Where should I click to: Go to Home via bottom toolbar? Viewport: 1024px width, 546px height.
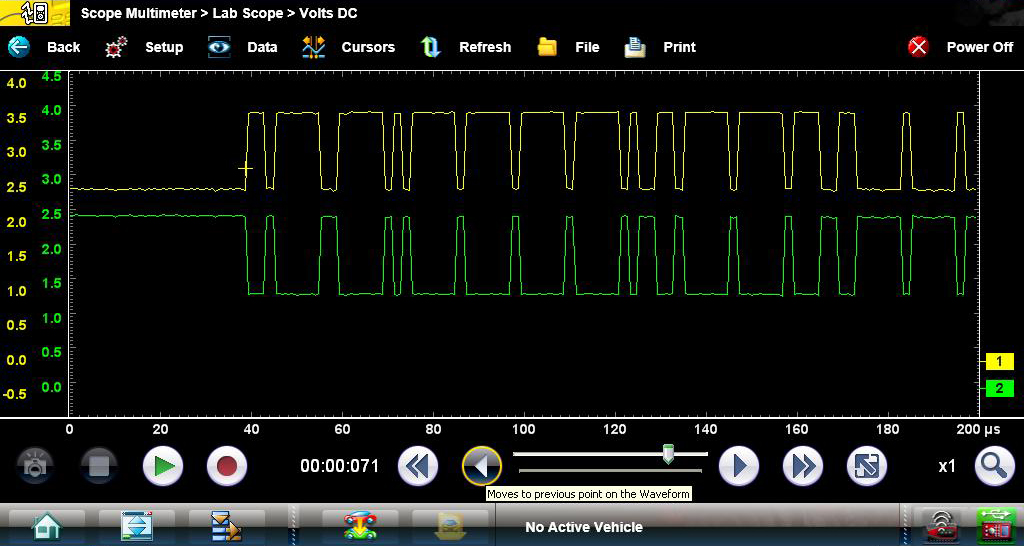click(44, 526)
